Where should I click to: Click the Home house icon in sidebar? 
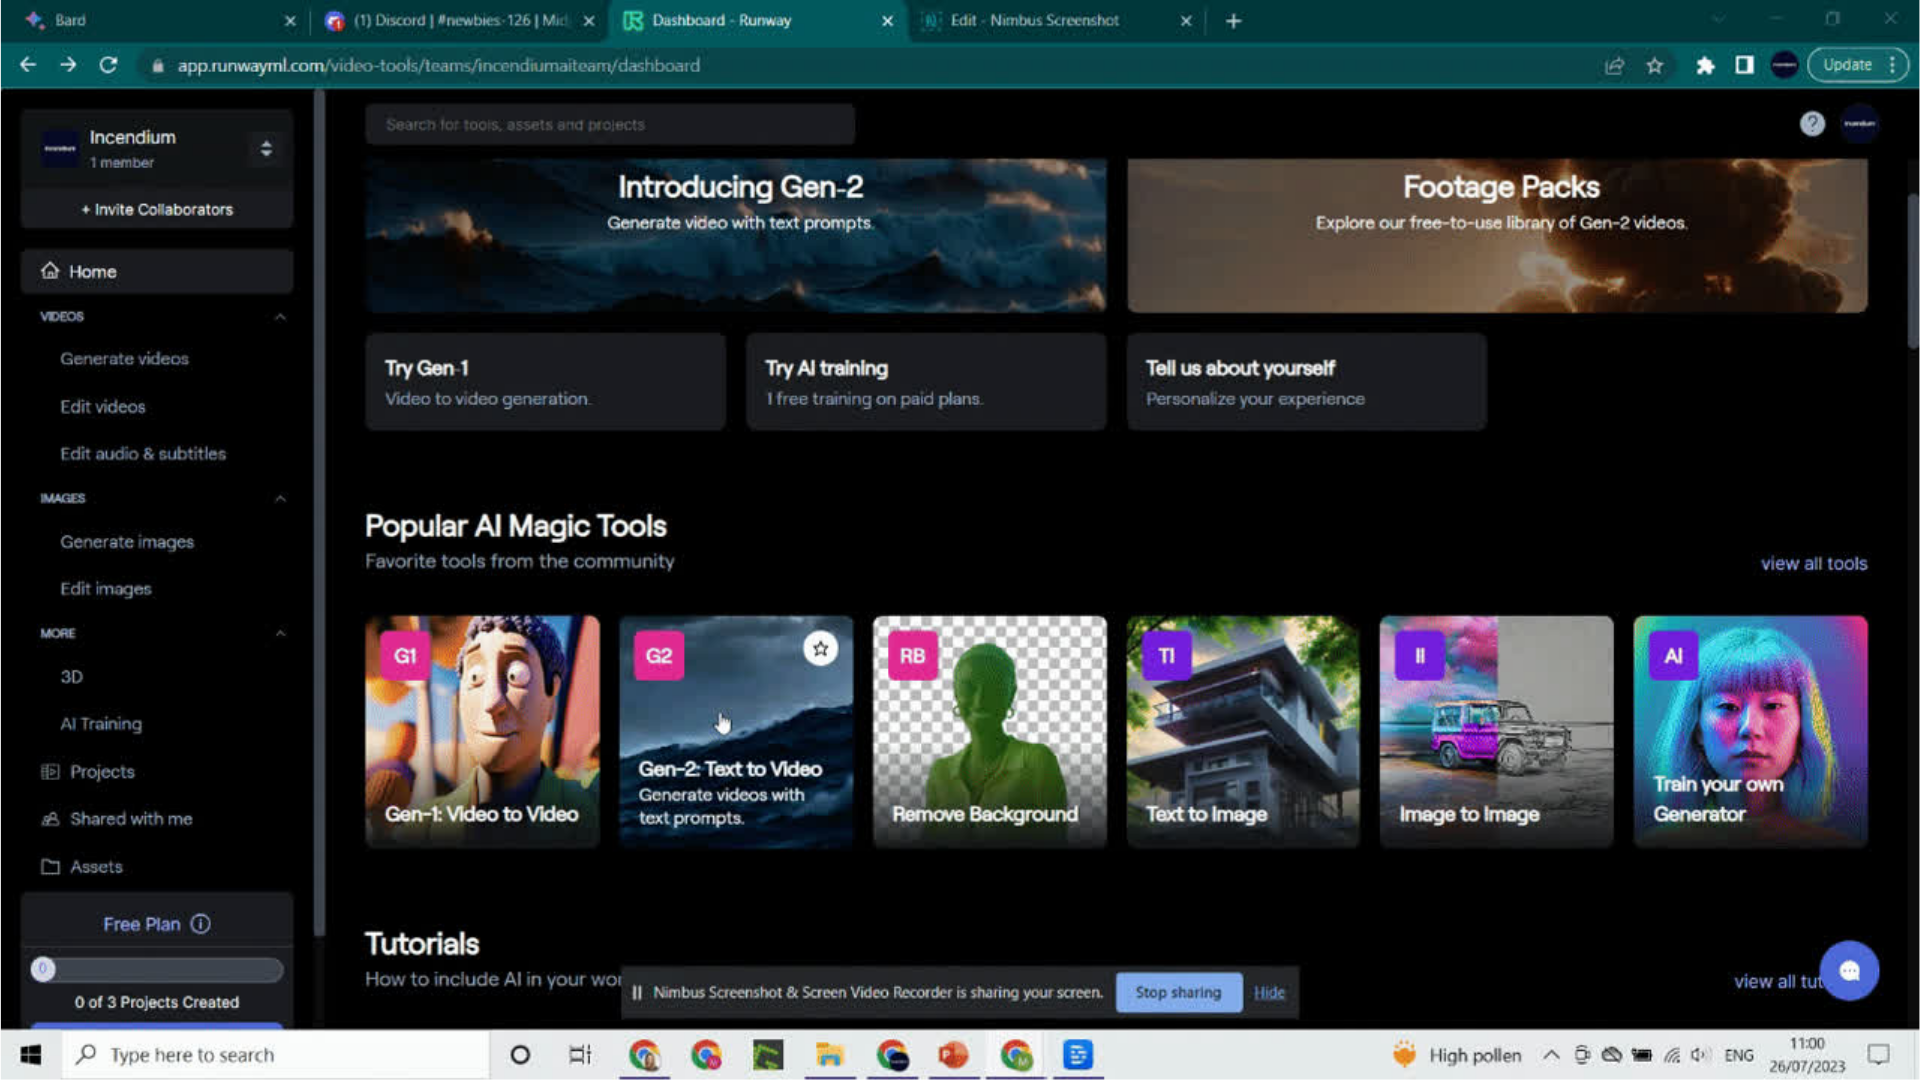[50, 271]
